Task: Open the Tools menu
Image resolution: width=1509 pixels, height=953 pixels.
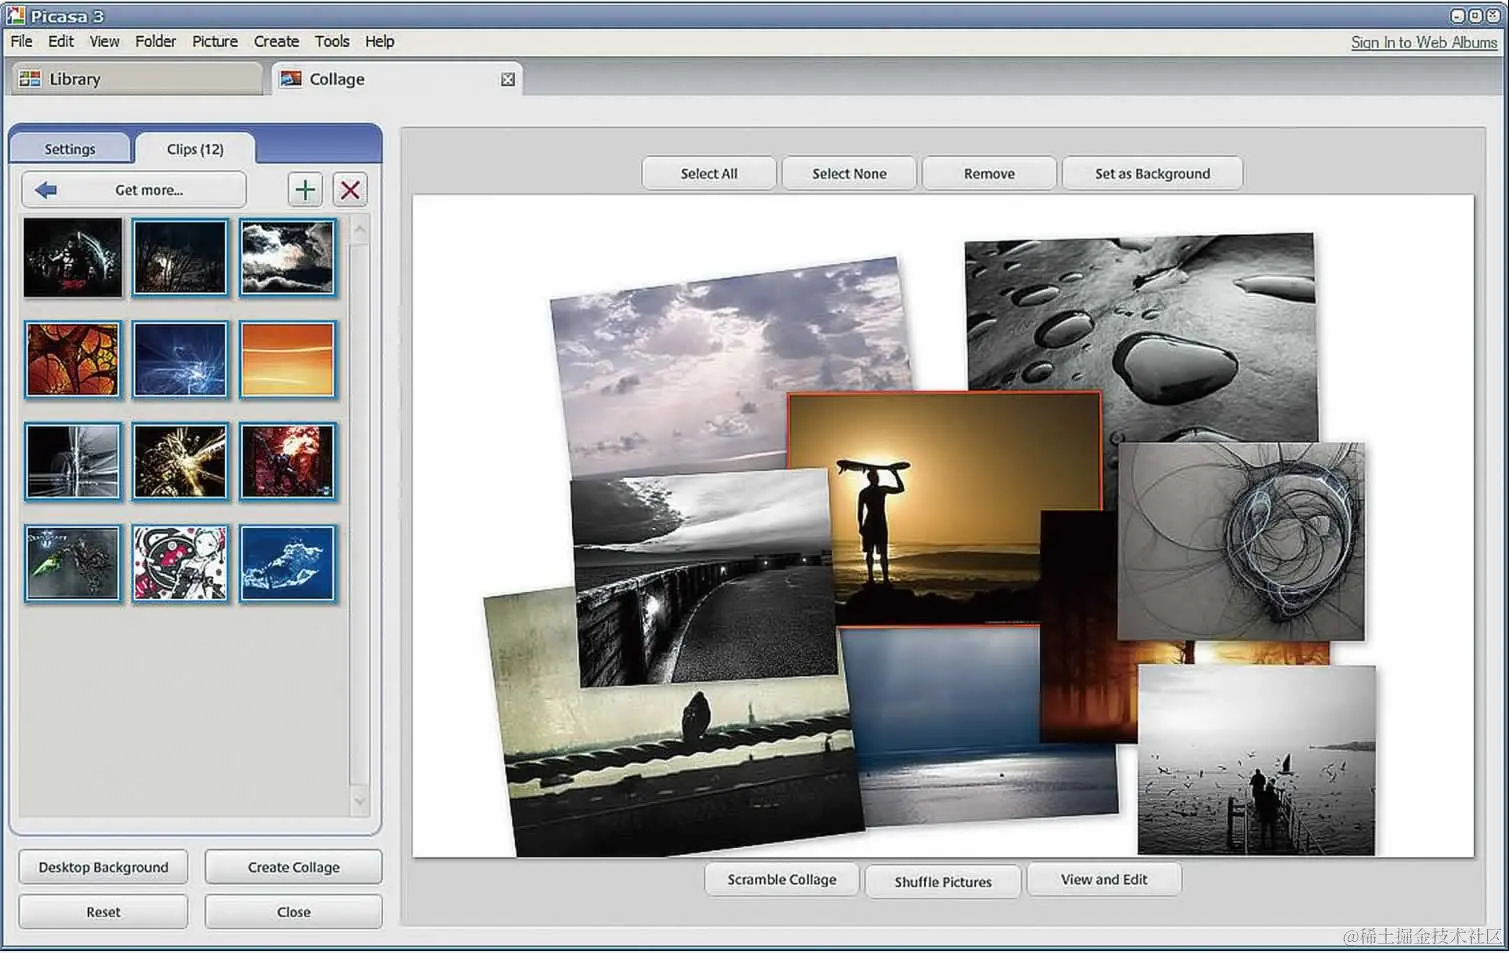Action: (332, 41)
